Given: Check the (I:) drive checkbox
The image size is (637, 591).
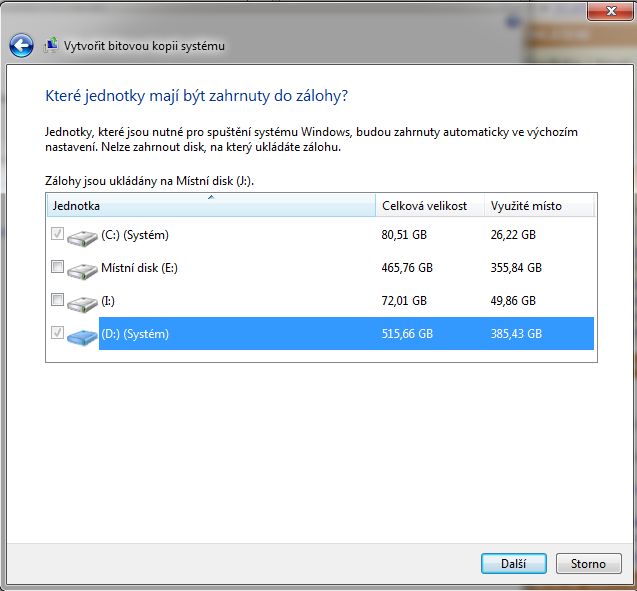Looking at the screenshot, I should click(x=57, y=300).
